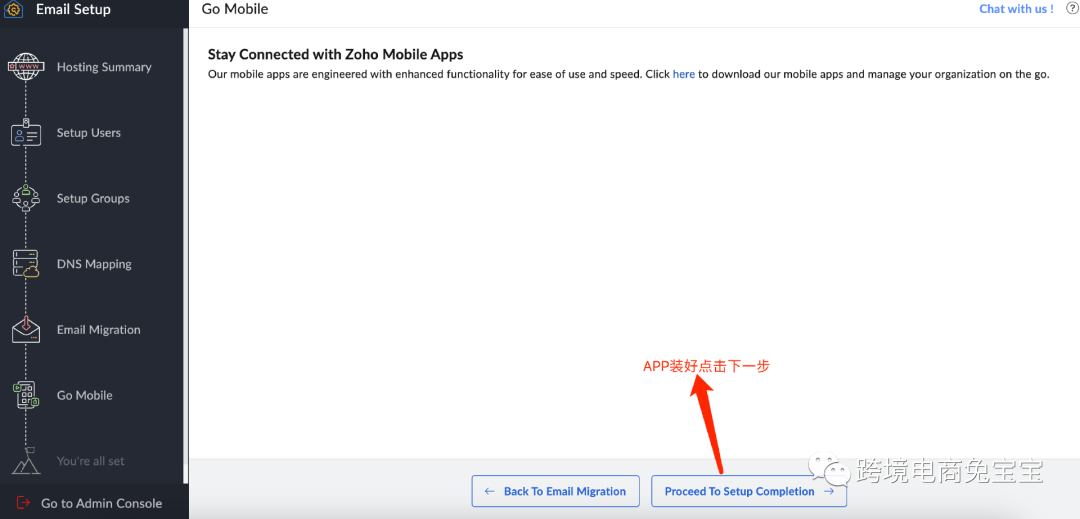Select the Email Migration step label
This screenshot has height=519, width=1080.
pos(98,330)
